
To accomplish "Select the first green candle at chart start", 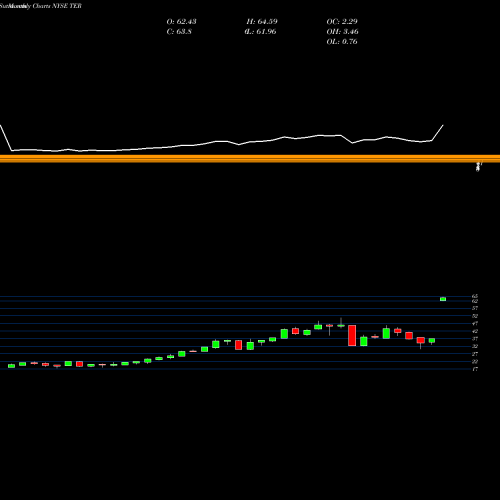I will click(x=11, y=366).
